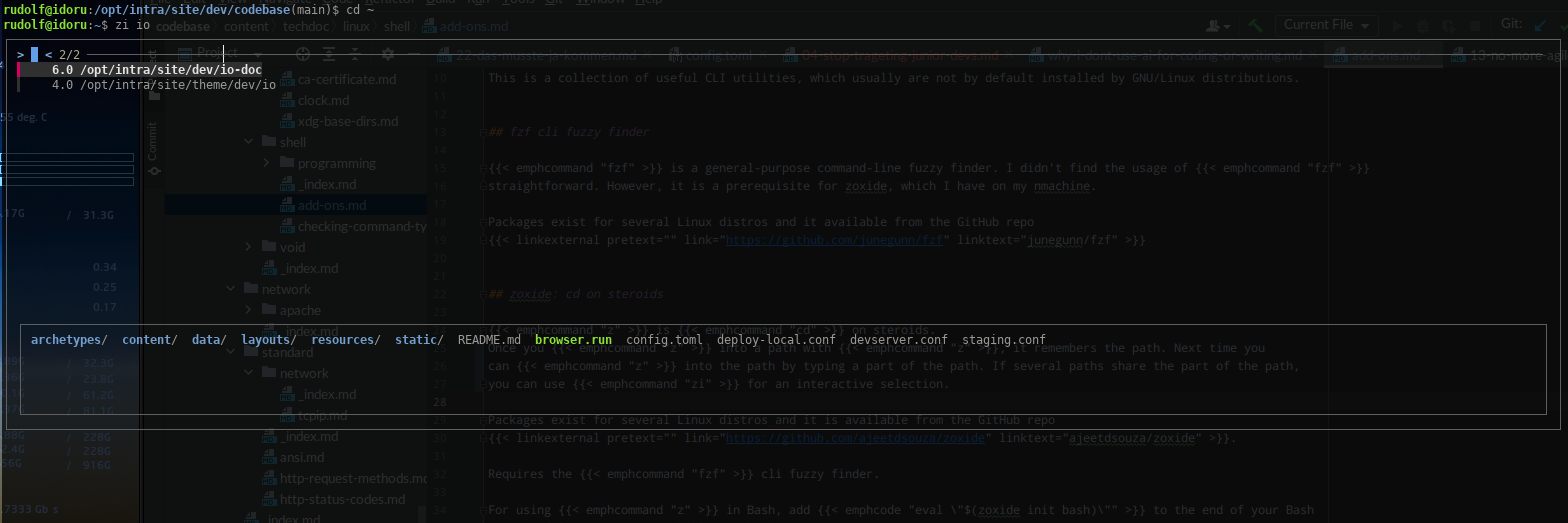Viewport: 1568px width, 523px height.
Task: Open Project panel gear options in IDE
Action: (387, 55)
